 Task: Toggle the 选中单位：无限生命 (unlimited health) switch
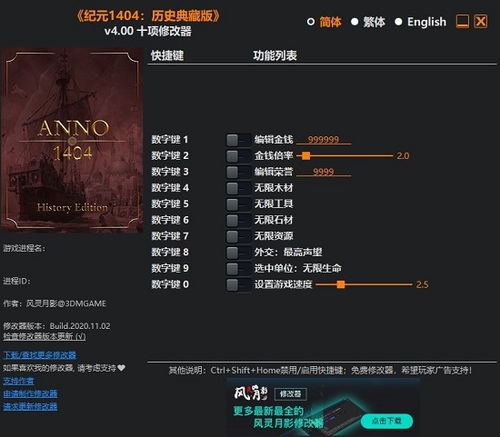click(238, 268)
